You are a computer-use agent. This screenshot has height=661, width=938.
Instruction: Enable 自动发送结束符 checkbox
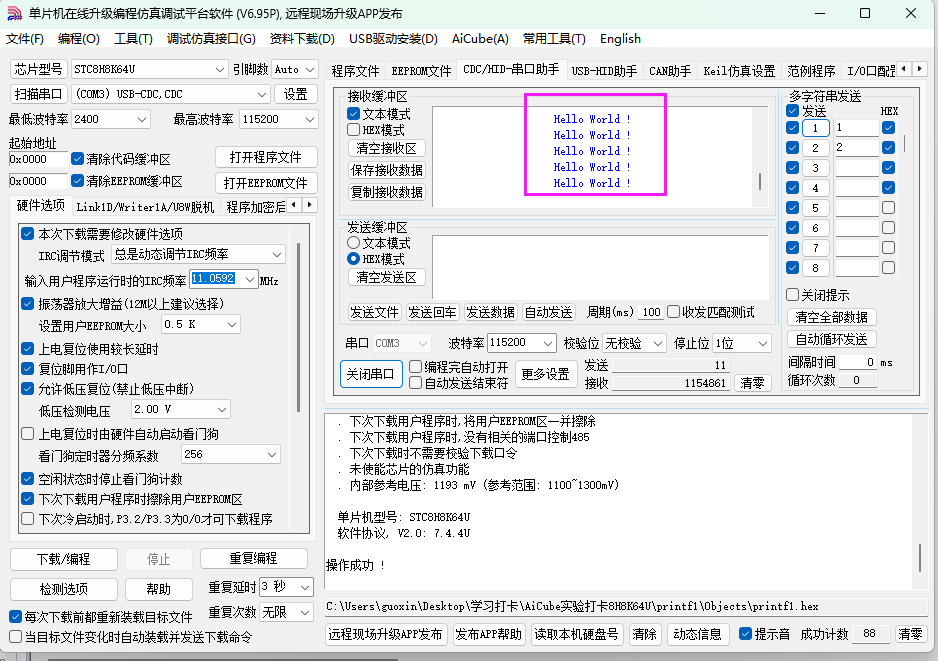point(415,383)
